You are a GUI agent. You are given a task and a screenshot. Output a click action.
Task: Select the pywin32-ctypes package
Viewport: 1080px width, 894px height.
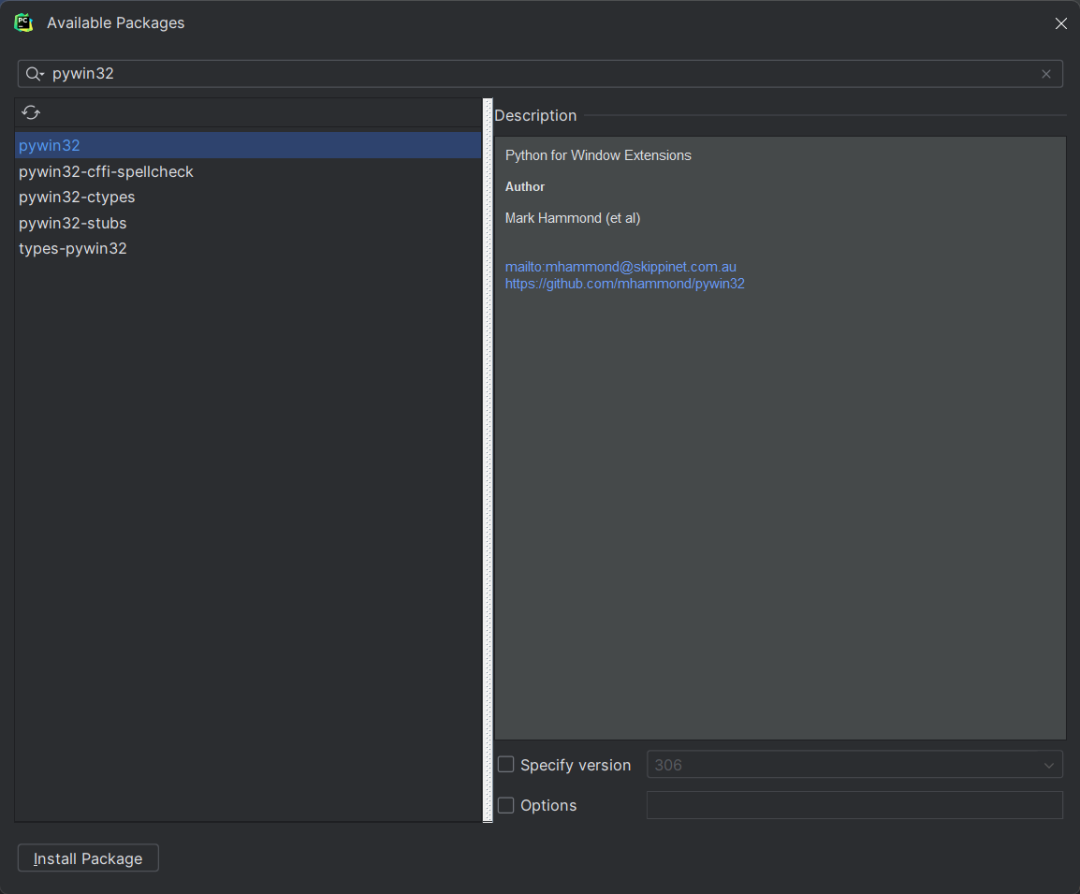click(248, 197)
